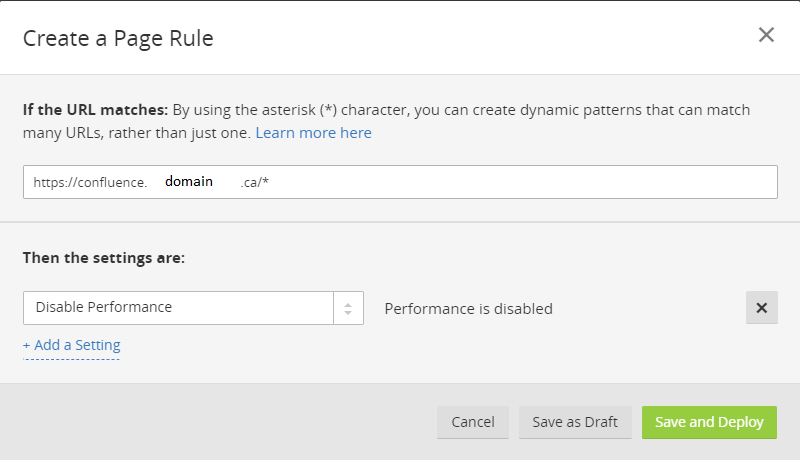
Task: Click the up arrow in settings selector
Action: [x=348, y=303]
